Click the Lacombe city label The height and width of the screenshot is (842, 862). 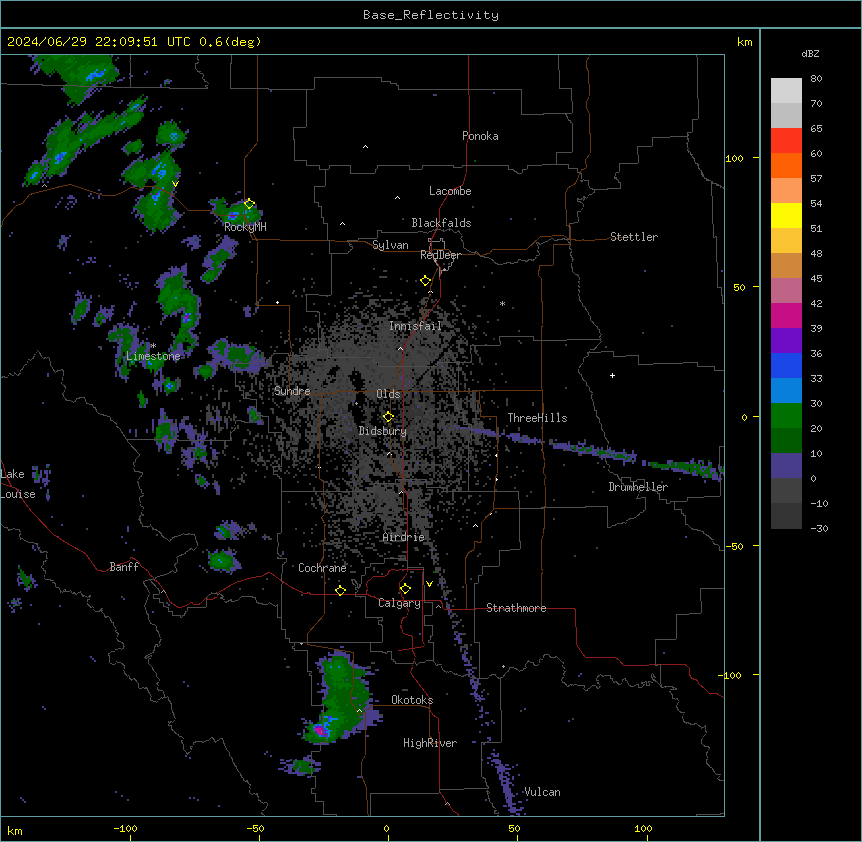(450, 191)
